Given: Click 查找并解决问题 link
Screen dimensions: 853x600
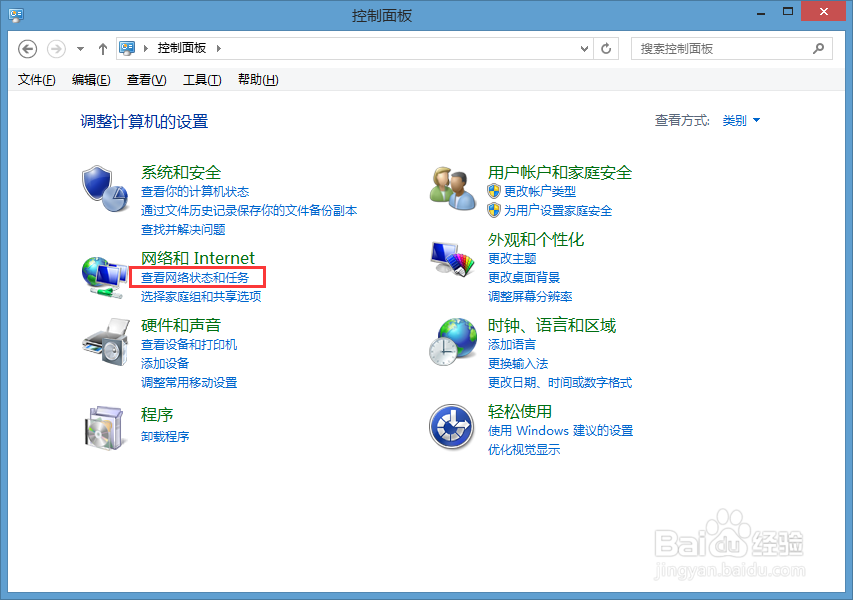Looking at the screenshot, I should pyautogui.click(x=183, y=230).
